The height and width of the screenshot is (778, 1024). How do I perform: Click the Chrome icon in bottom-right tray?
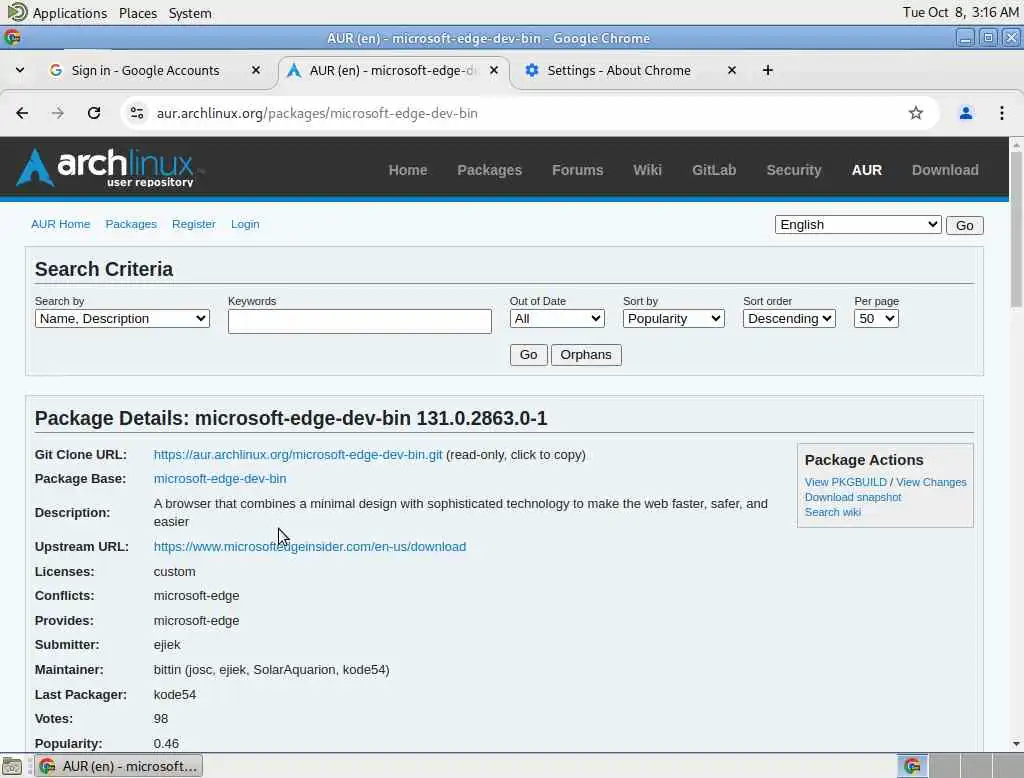tap(912, 766)
